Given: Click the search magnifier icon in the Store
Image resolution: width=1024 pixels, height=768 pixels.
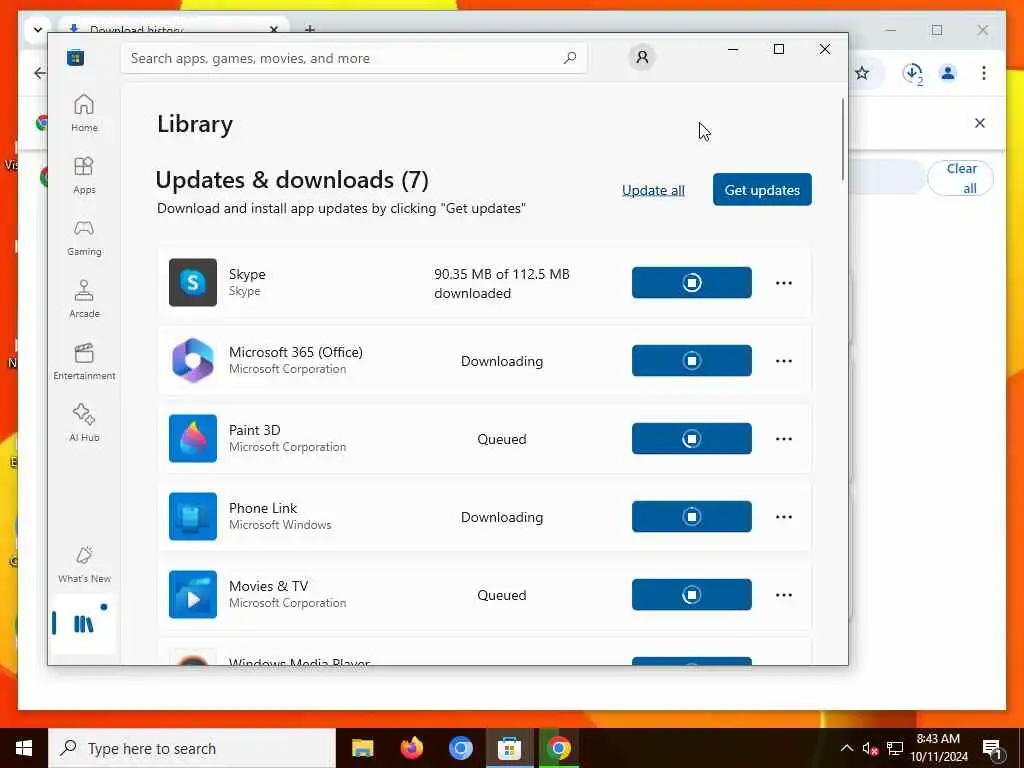Looking at the screenshot, I should click(569, 57).
